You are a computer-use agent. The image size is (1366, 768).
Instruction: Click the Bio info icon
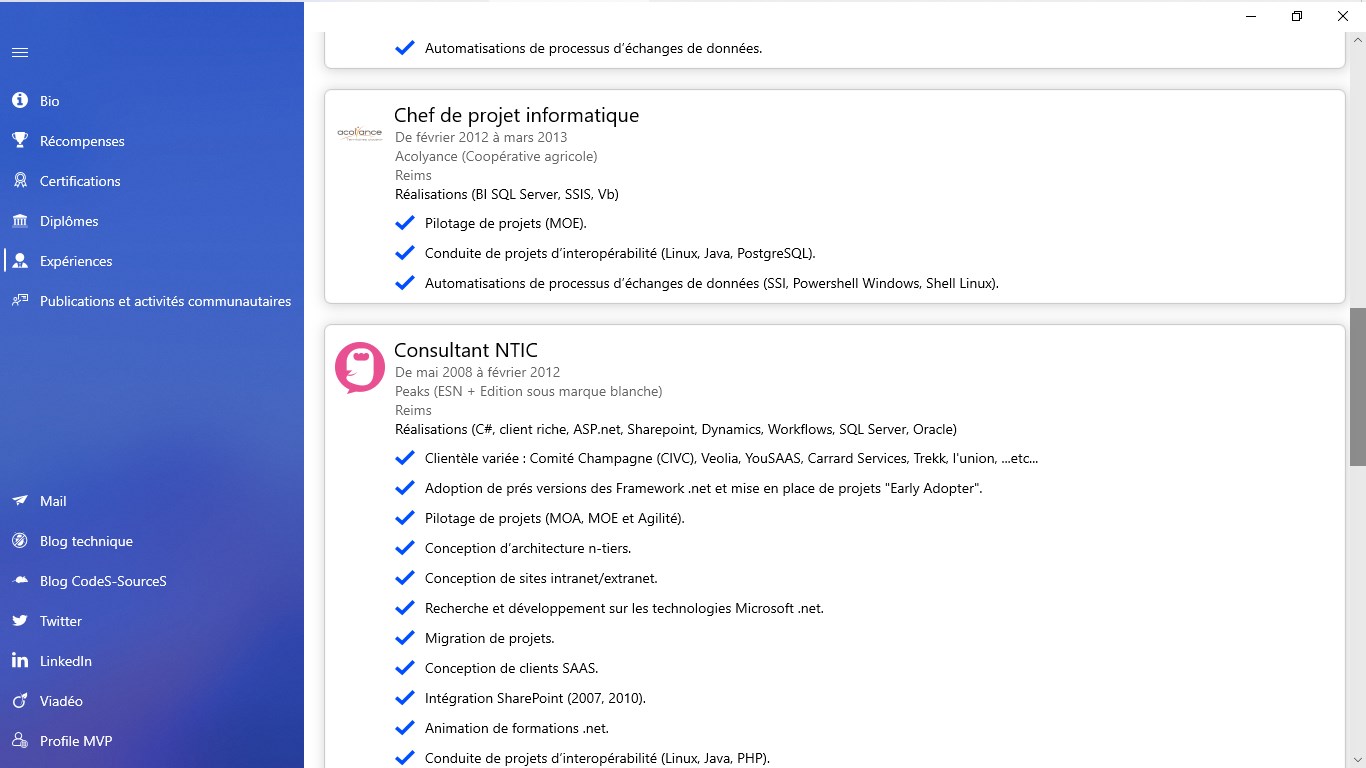(20, 101)
